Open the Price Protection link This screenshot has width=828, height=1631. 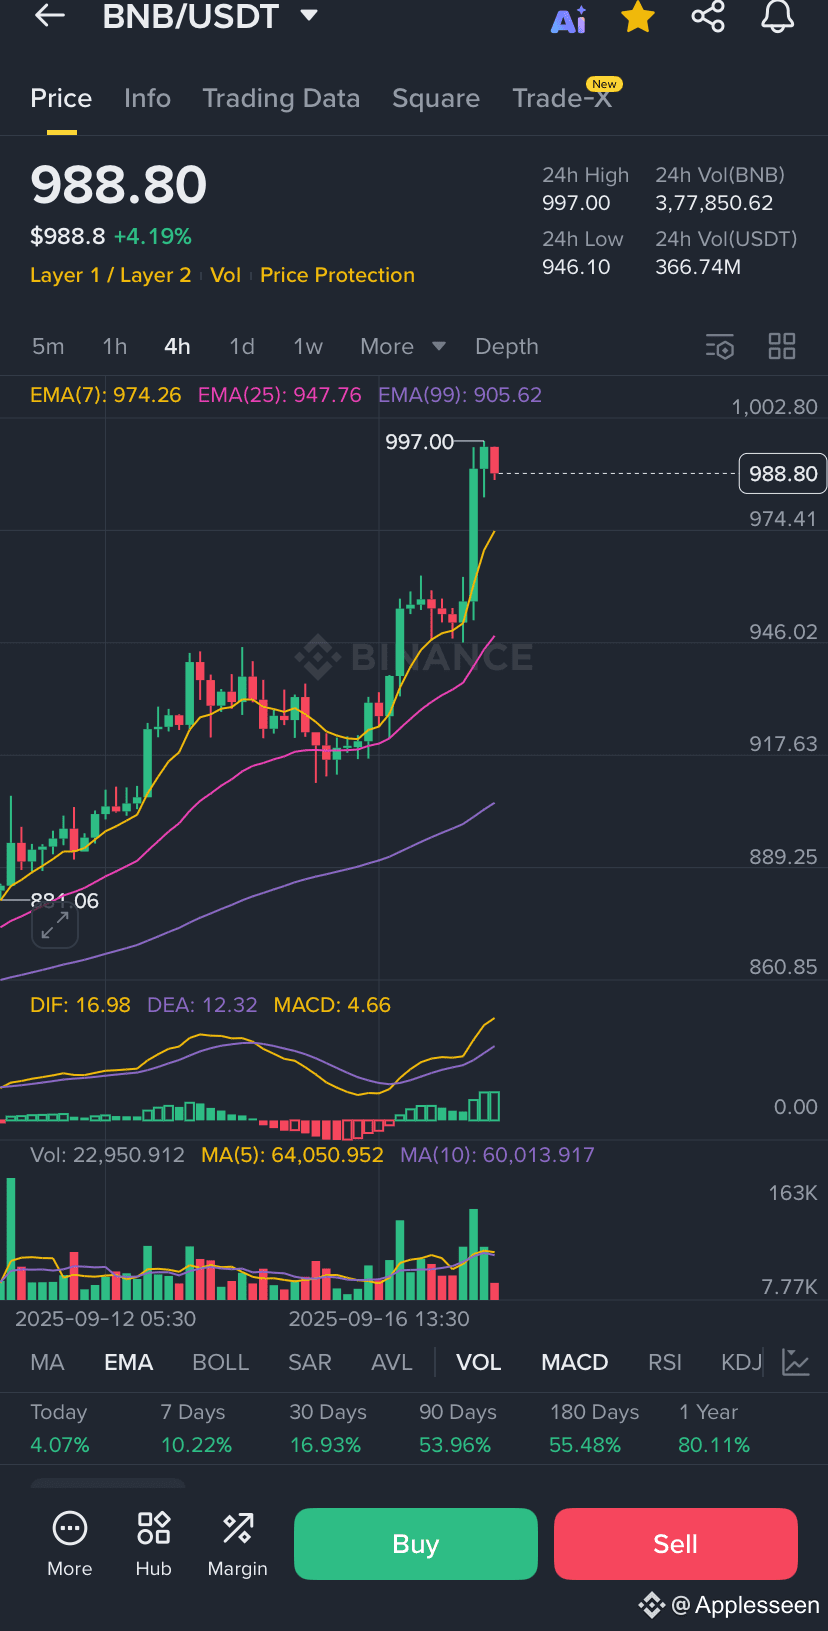click(337, 275)
